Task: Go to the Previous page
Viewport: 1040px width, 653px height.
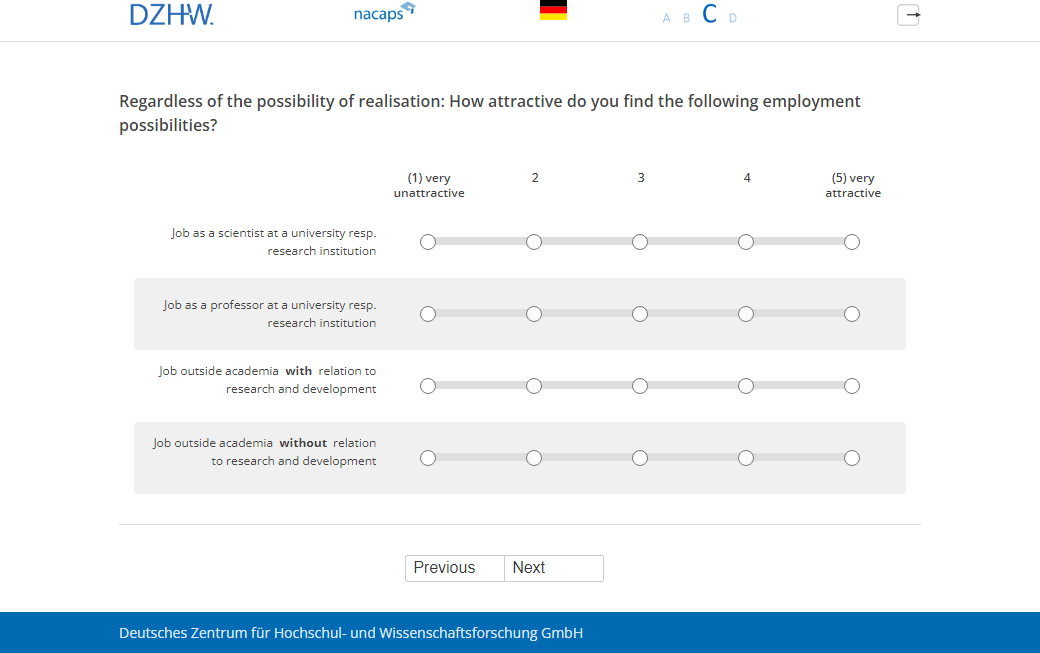Action: [454, 568]
